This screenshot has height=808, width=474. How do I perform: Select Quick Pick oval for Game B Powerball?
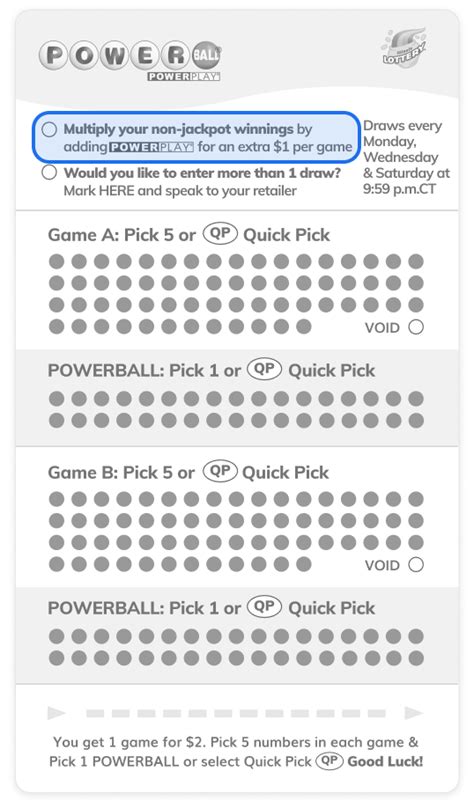click(x=264, y=607)
